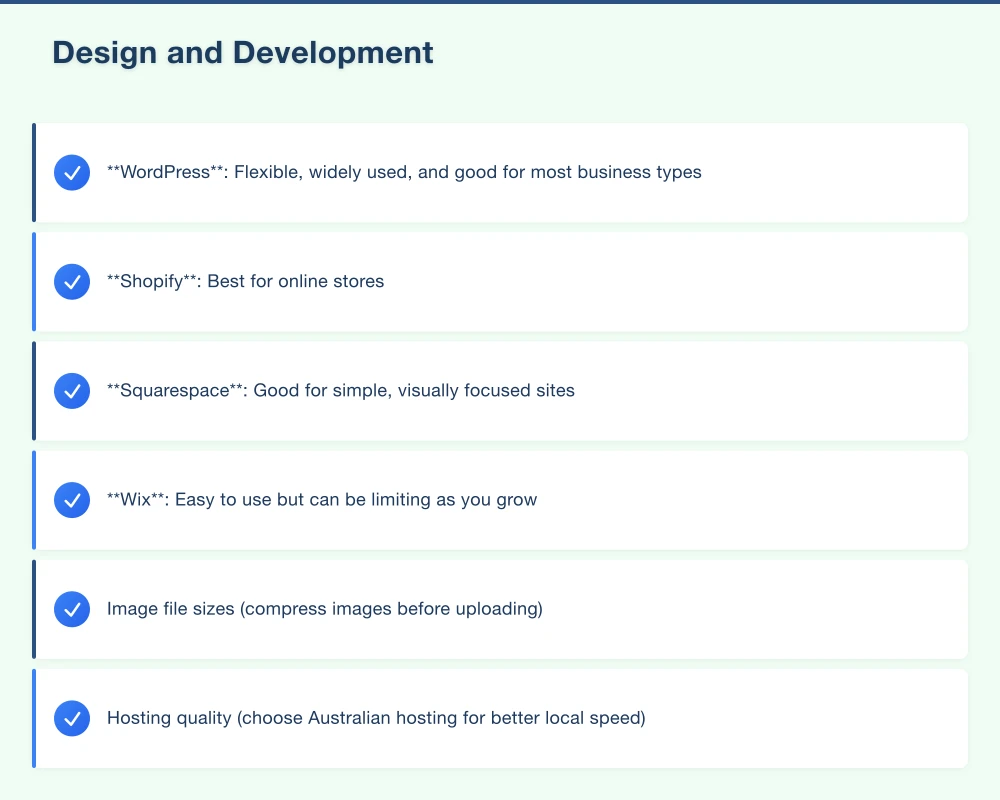Viewport: 1000px width, 800px height.
Task: Select the blue circle beside Hosting quality
Action: [72, 718]
